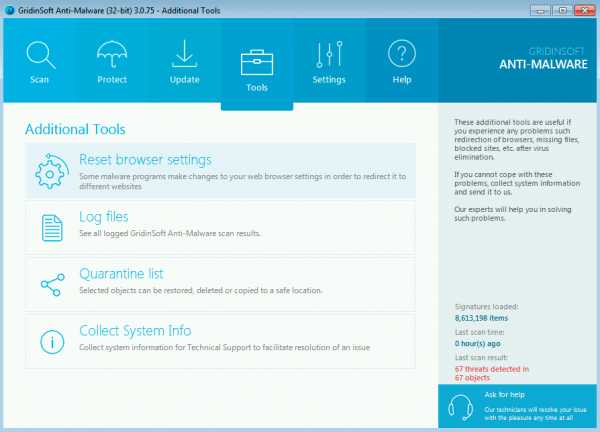This screenshot has width=600, height=432.
Task: Open the Collect System Info tool
Action: click(220, 341)
